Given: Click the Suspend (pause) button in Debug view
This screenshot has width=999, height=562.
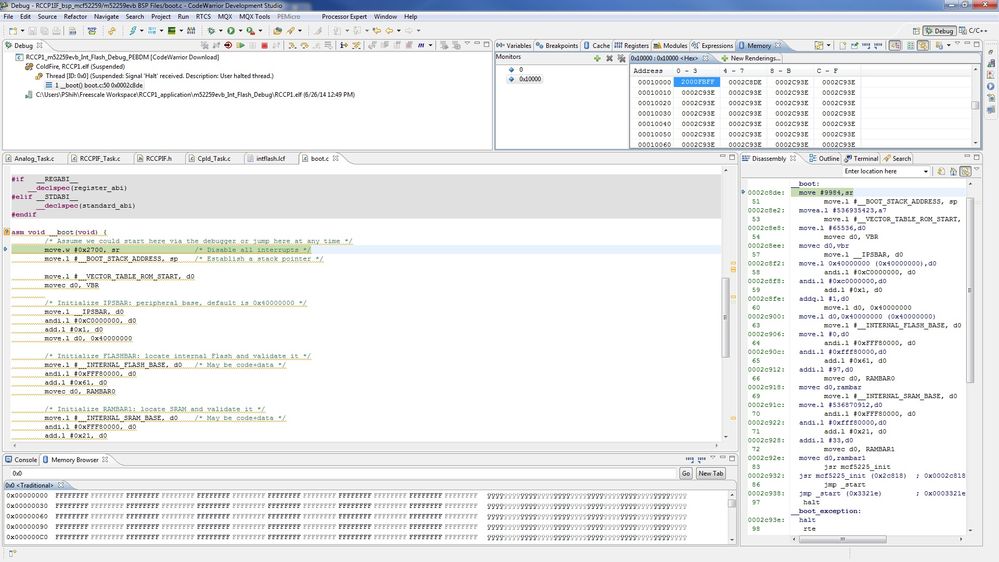Looking at the screenshot, I should [252, 45].
